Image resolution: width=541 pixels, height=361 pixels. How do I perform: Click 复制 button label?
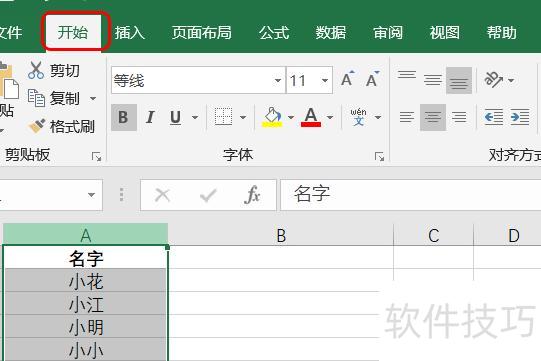tap(65, 99)
